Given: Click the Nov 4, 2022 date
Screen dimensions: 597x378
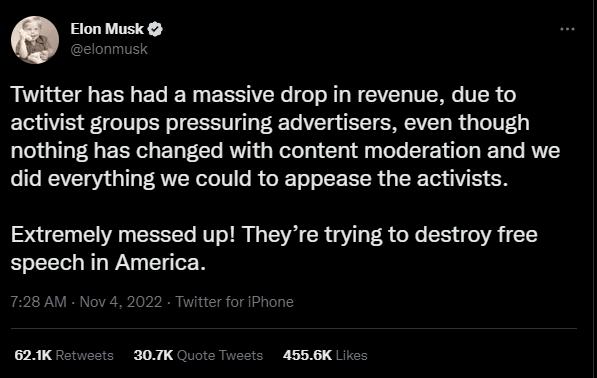Looking at the screenshot, I should [x=121, y=302].
